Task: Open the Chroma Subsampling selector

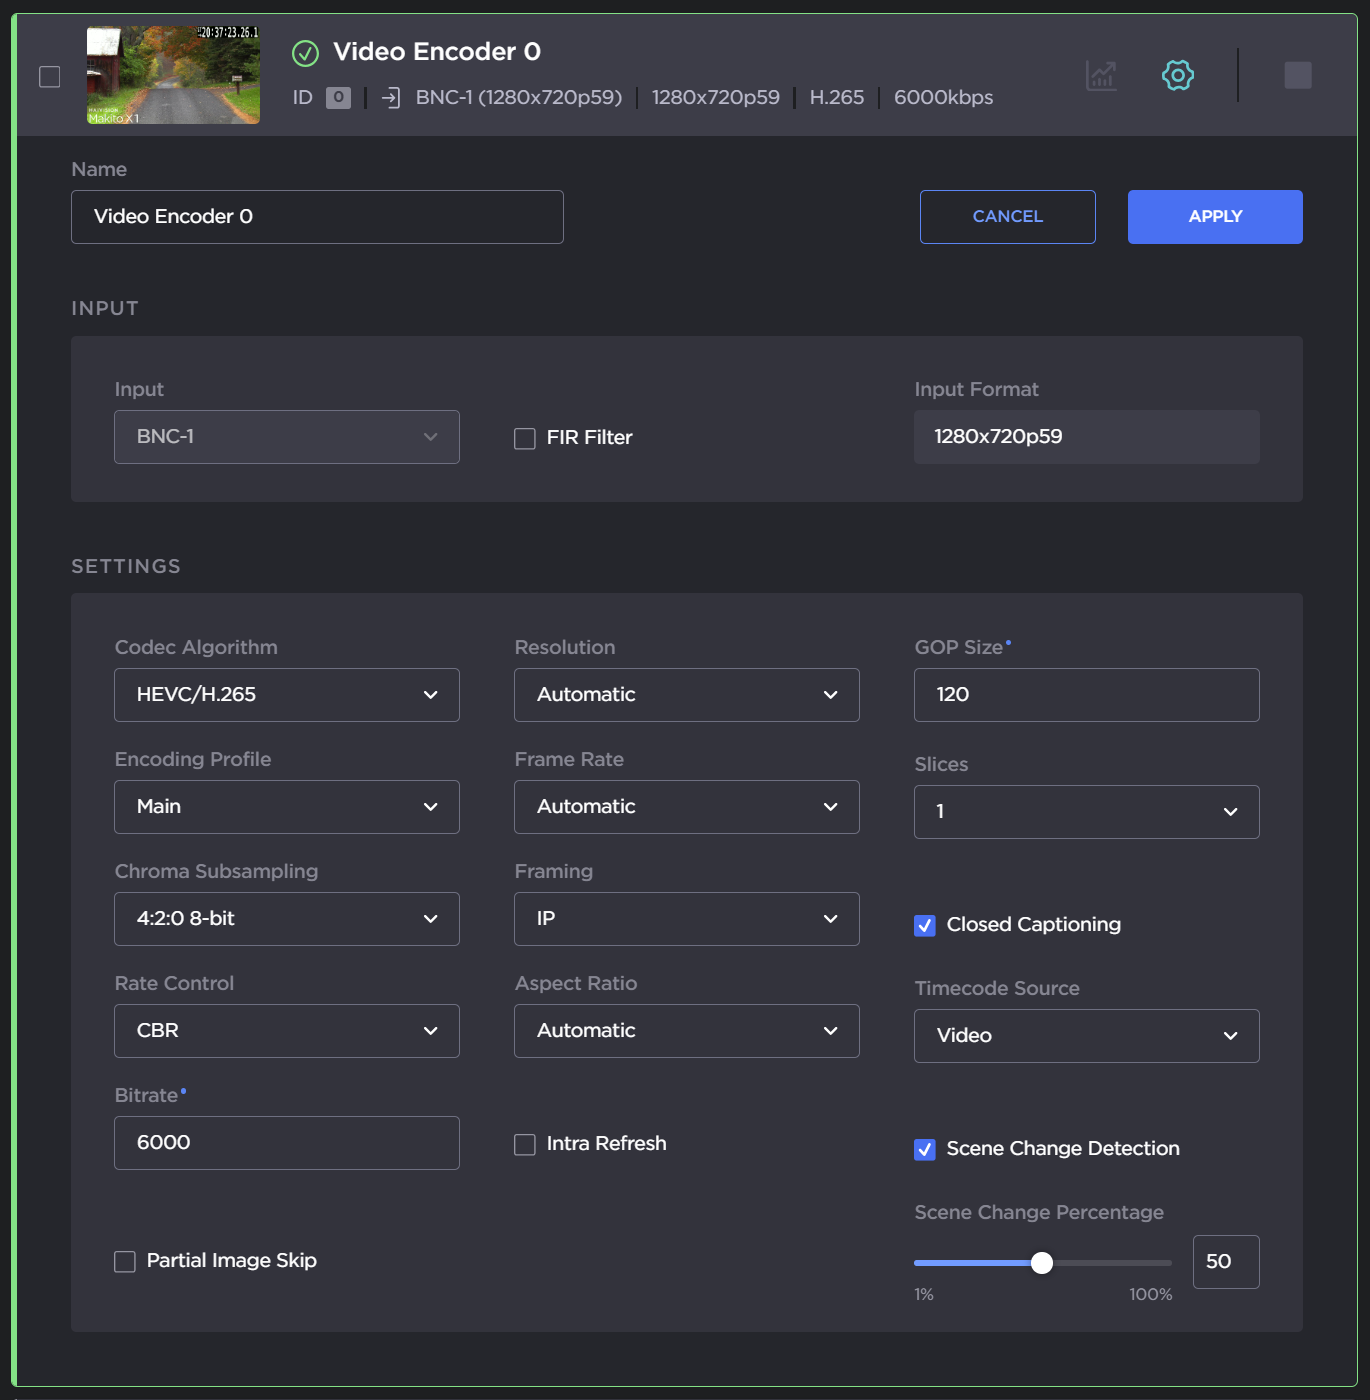Action: pos(286,919)
